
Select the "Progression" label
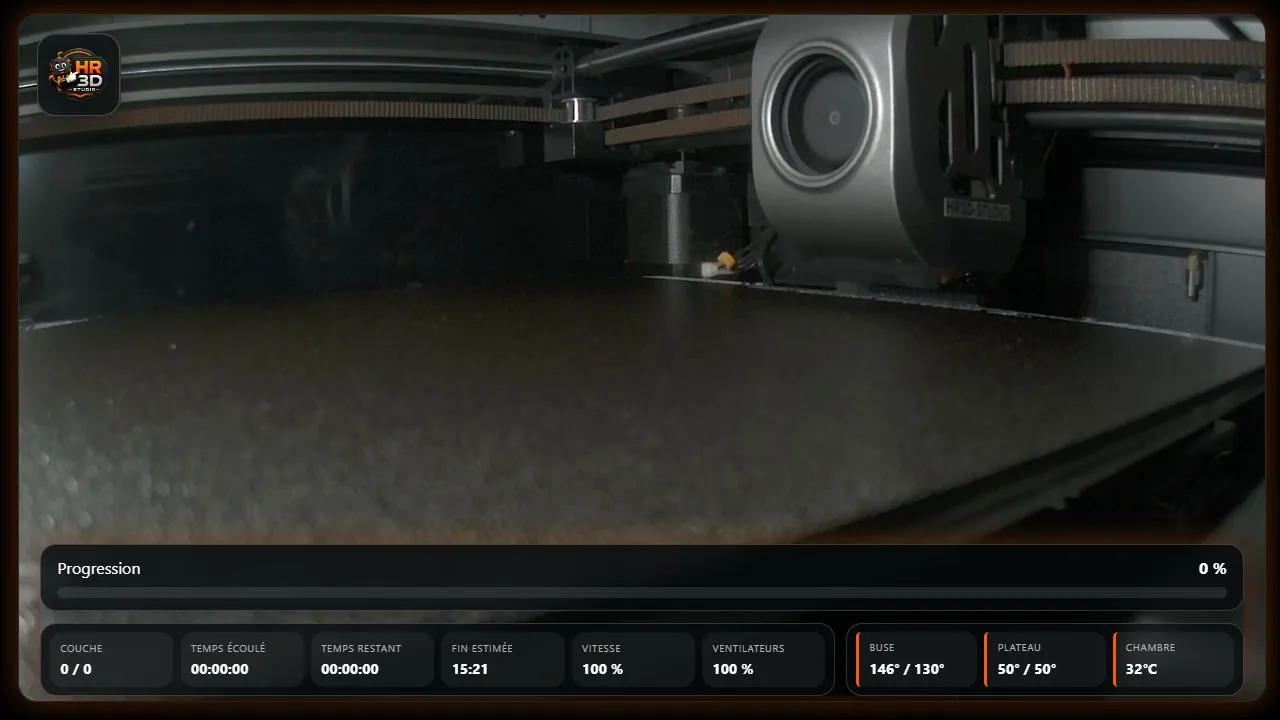99,569
